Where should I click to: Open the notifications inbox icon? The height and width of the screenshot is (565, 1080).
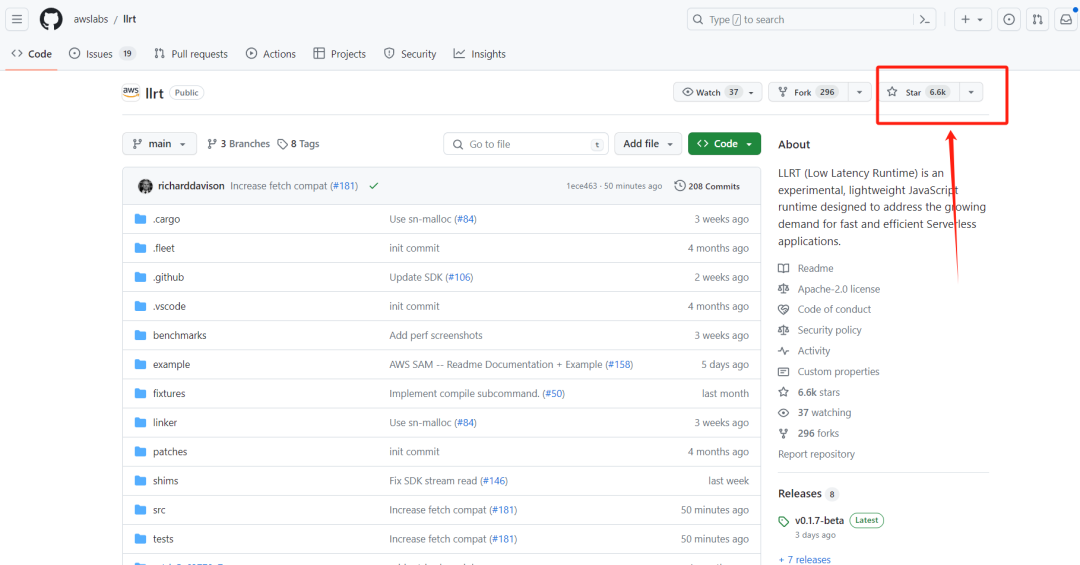pyautogui.click(x=1066, y=19)
